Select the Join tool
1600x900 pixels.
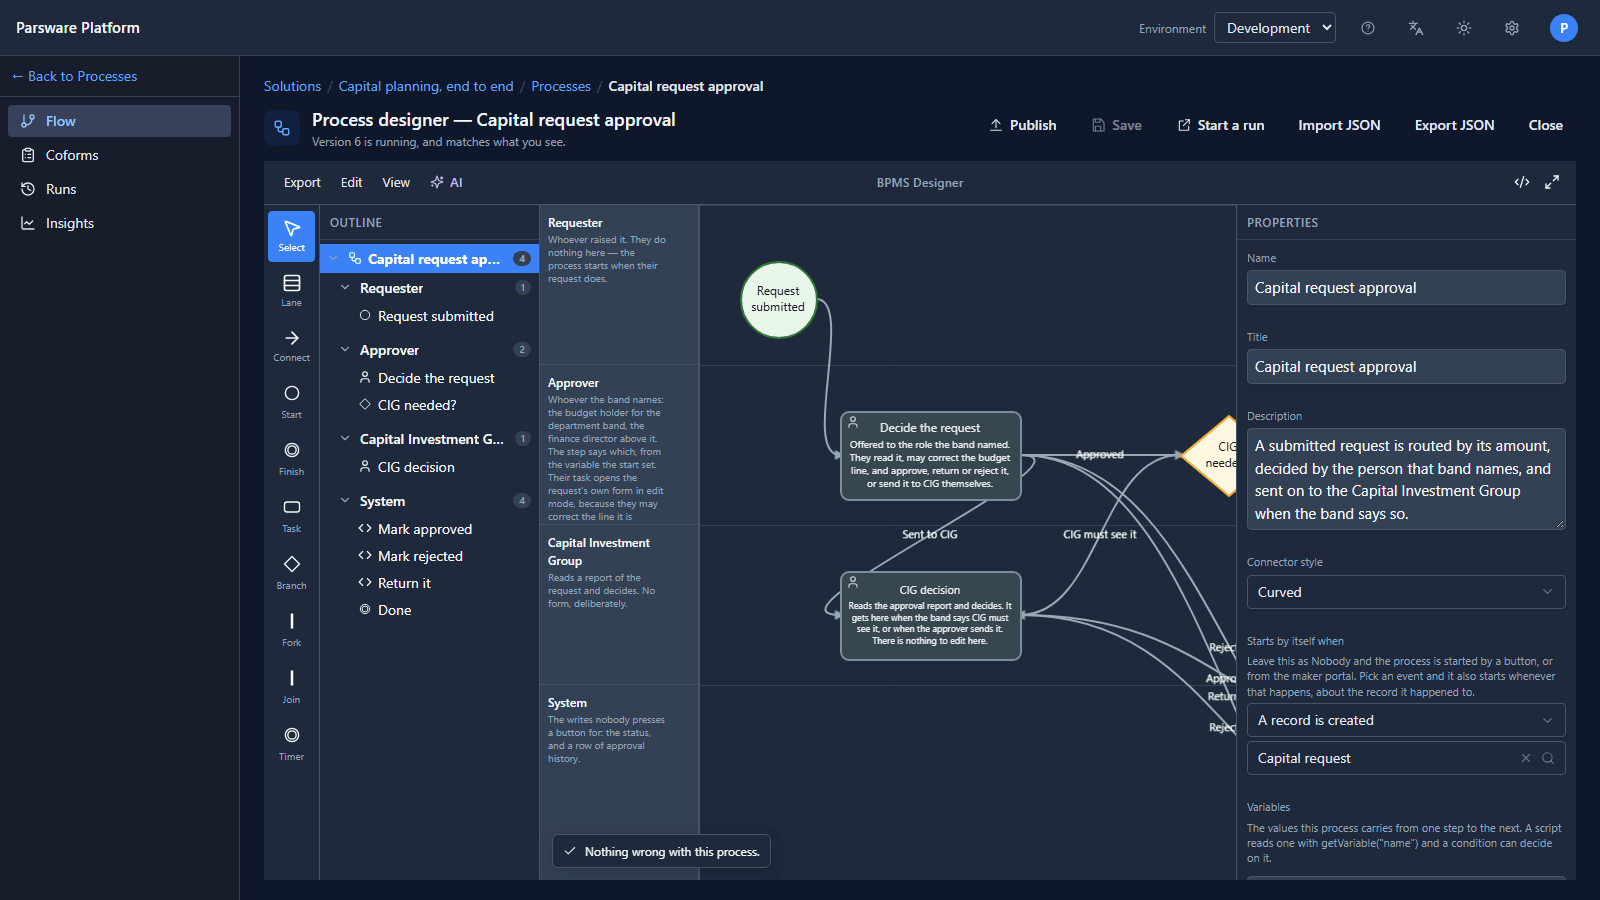click(x=291, y=687)
